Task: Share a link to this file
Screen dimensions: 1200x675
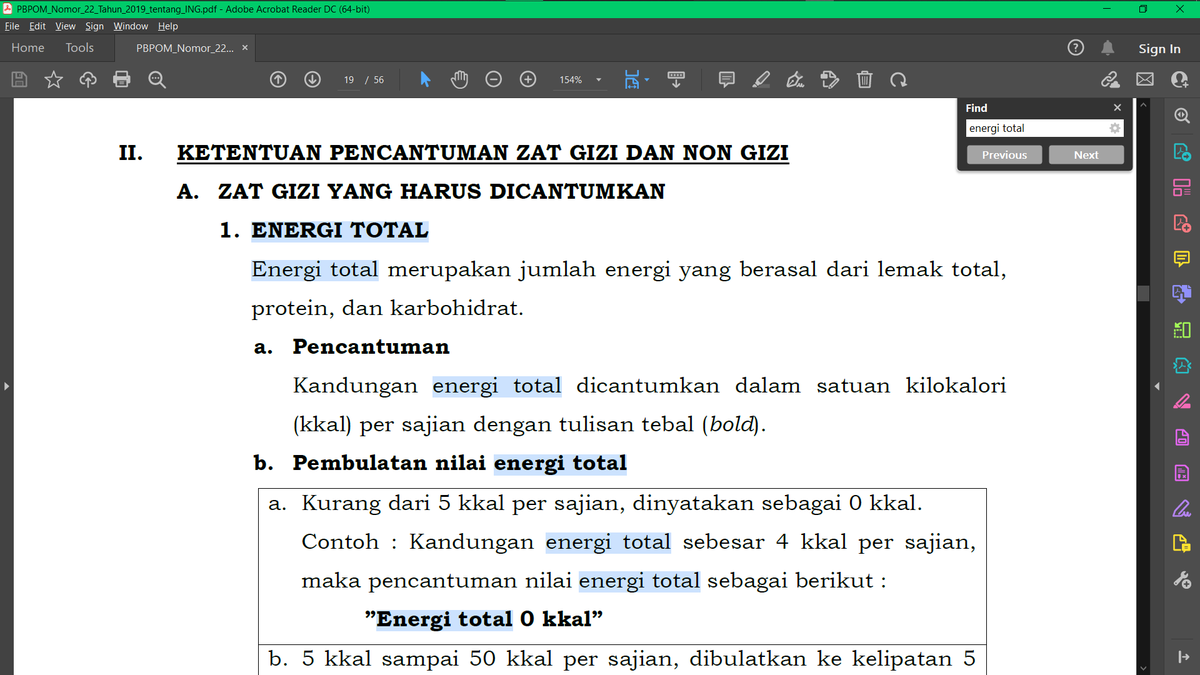Action: pos(1110,79)
